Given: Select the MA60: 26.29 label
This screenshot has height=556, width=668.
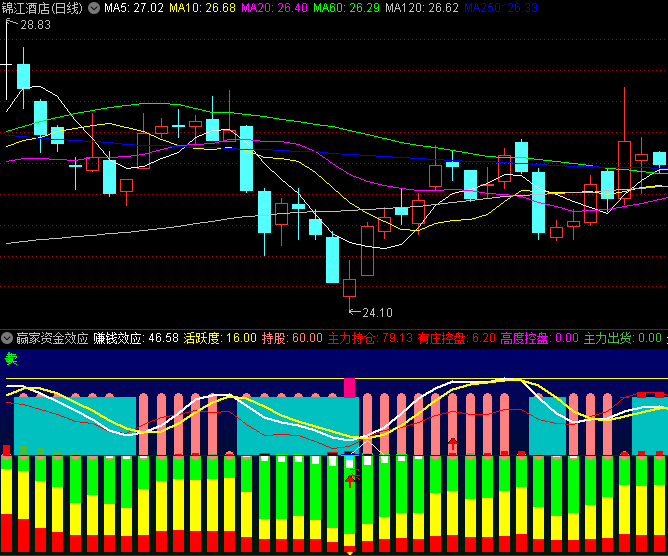Looking at the screenshot, I should 346,8.
